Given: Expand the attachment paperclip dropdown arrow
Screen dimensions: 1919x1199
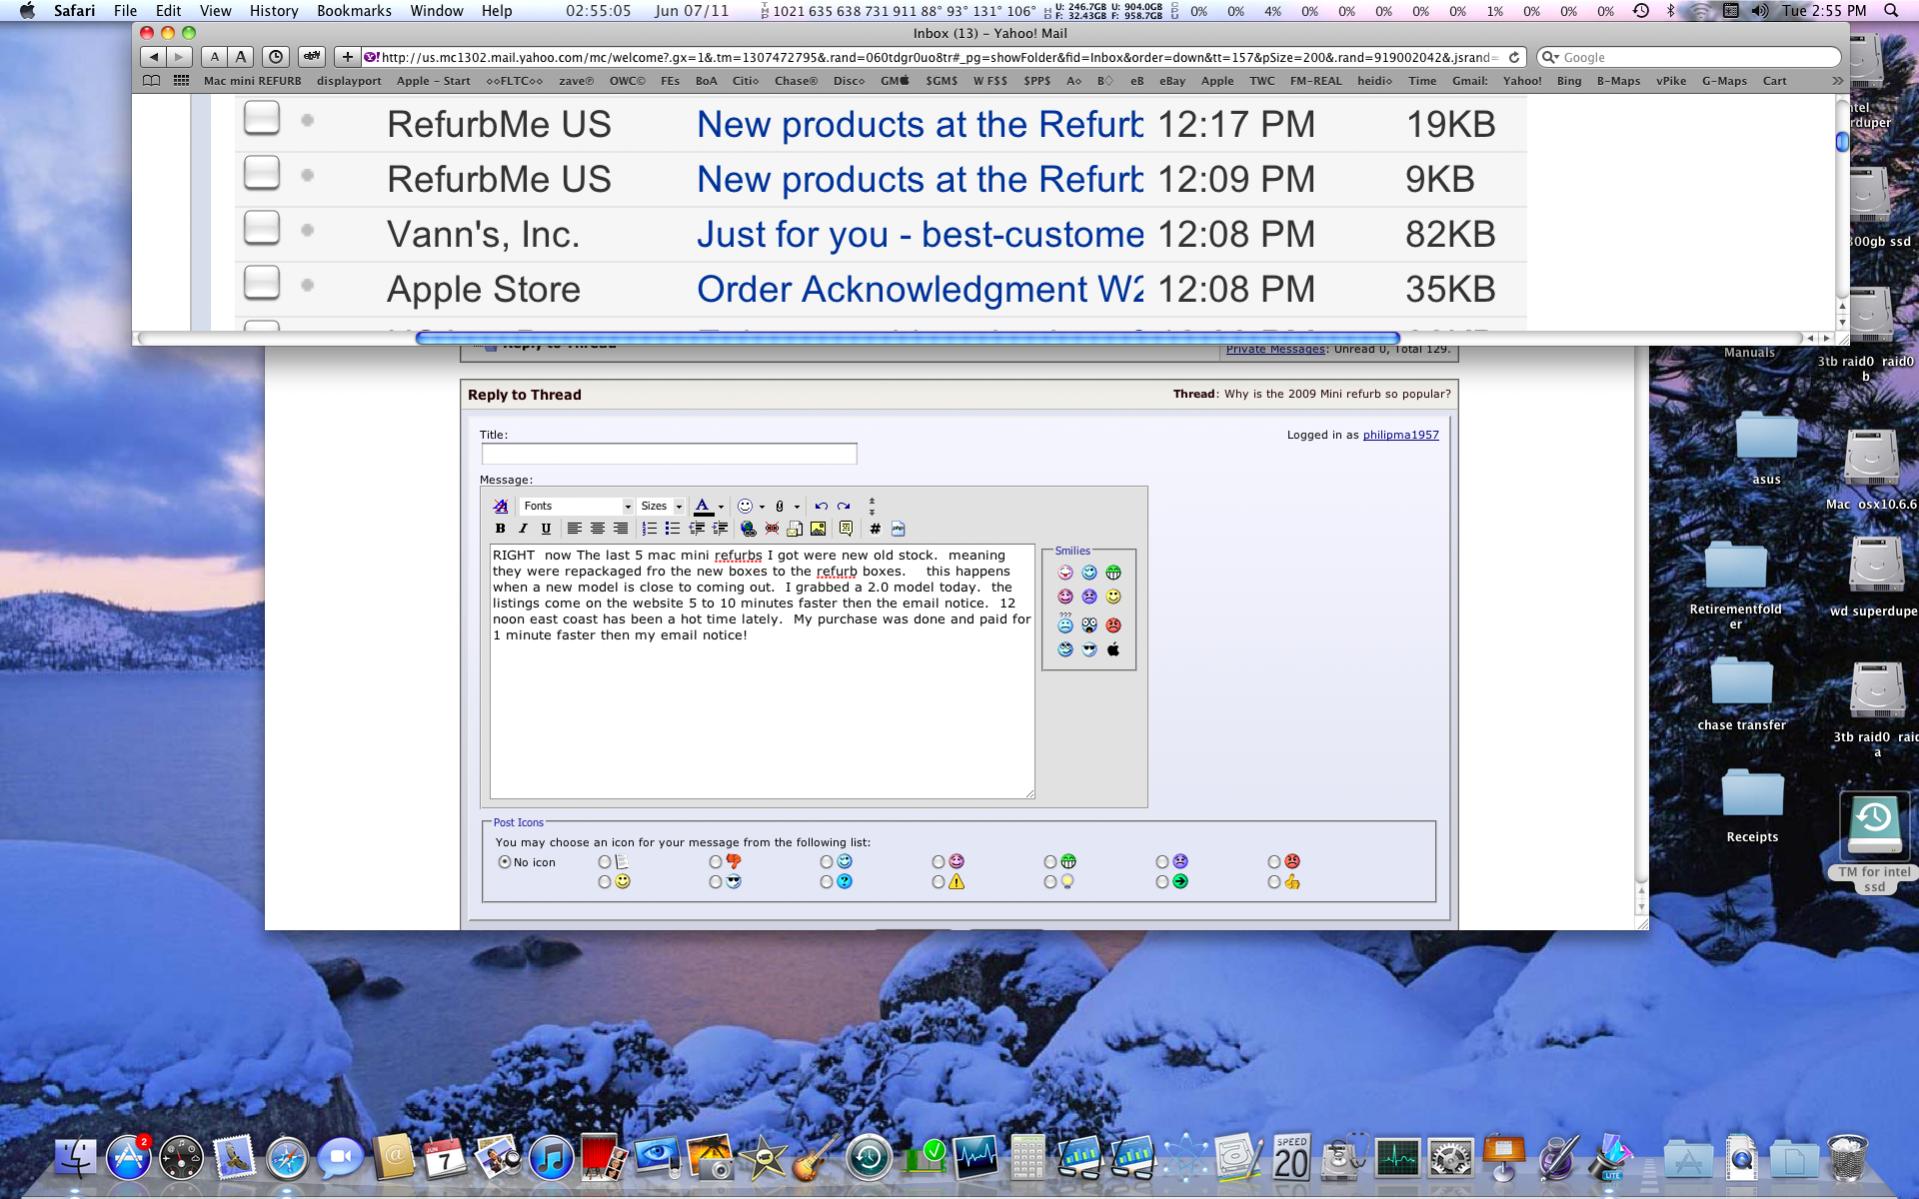Looking at the screenshot, I should (797, 507).
